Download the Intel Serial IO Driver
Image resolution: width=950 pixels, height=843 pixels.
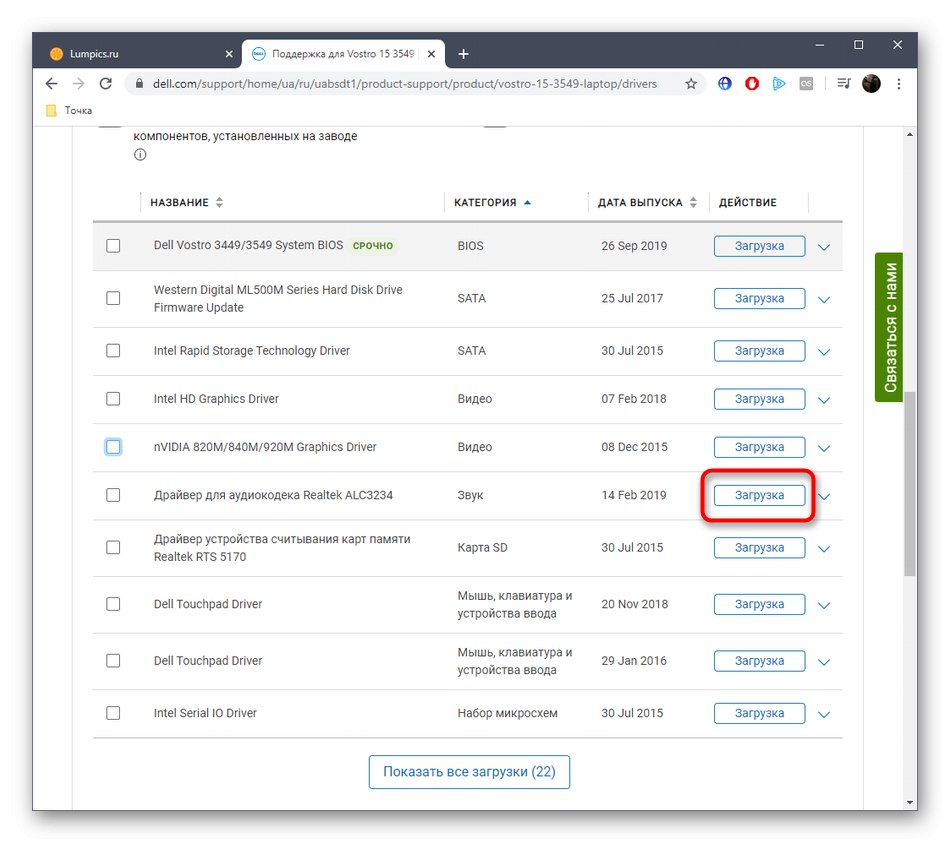(x=759, y=713)
